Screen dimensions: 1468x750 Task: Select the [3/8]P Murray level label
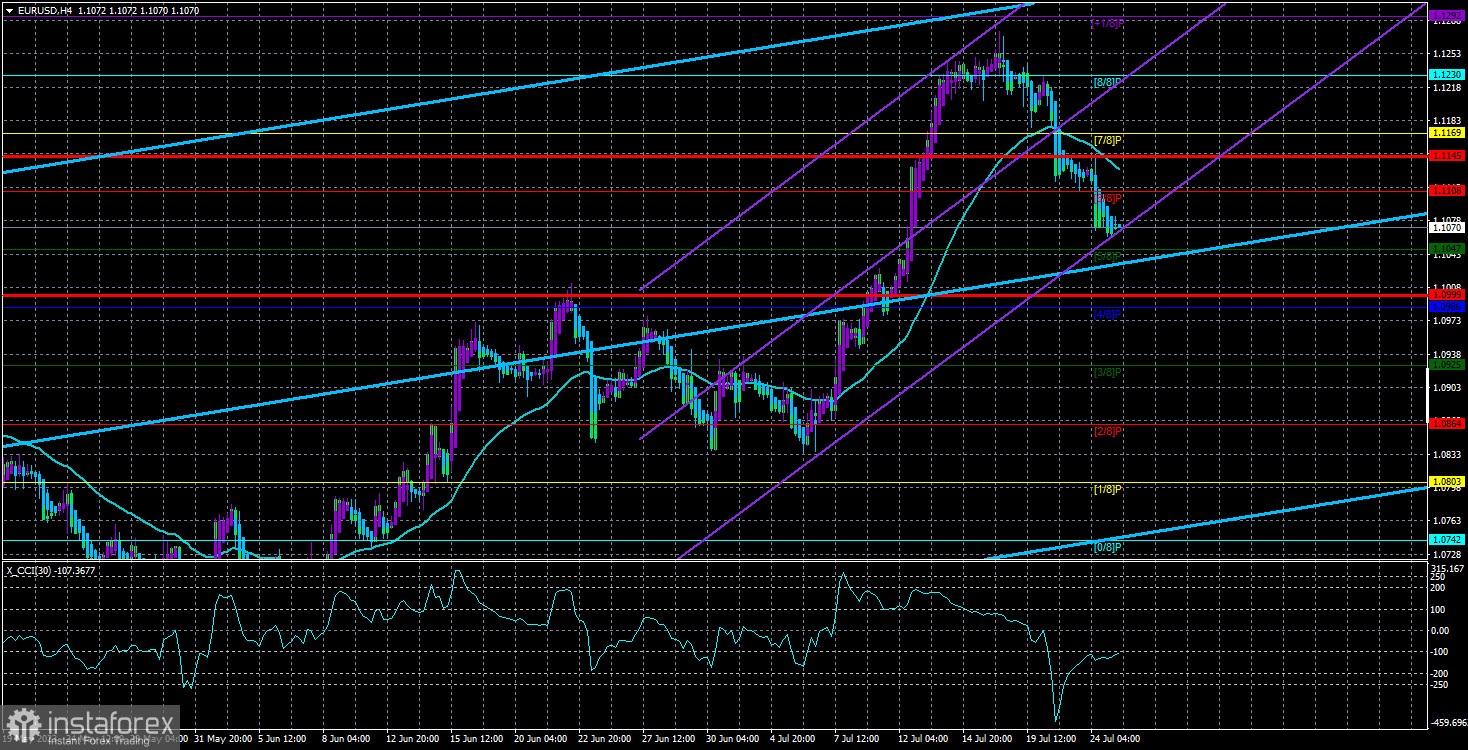1106,372
